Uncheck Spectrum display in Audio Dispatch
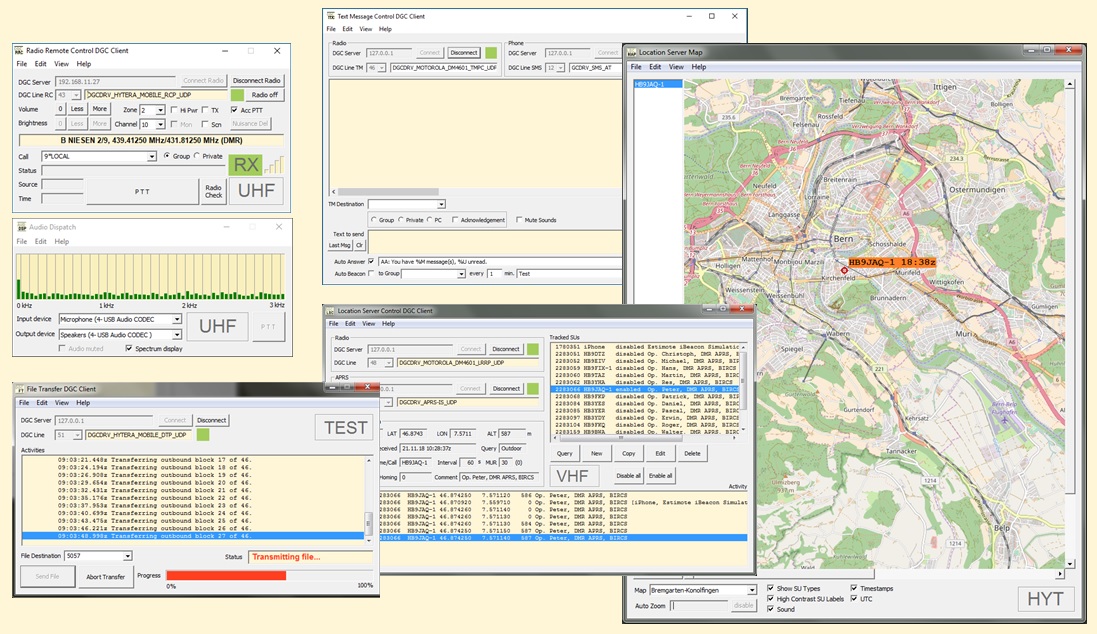Screen dimensions: 1097x634 [x=128, y=348]
